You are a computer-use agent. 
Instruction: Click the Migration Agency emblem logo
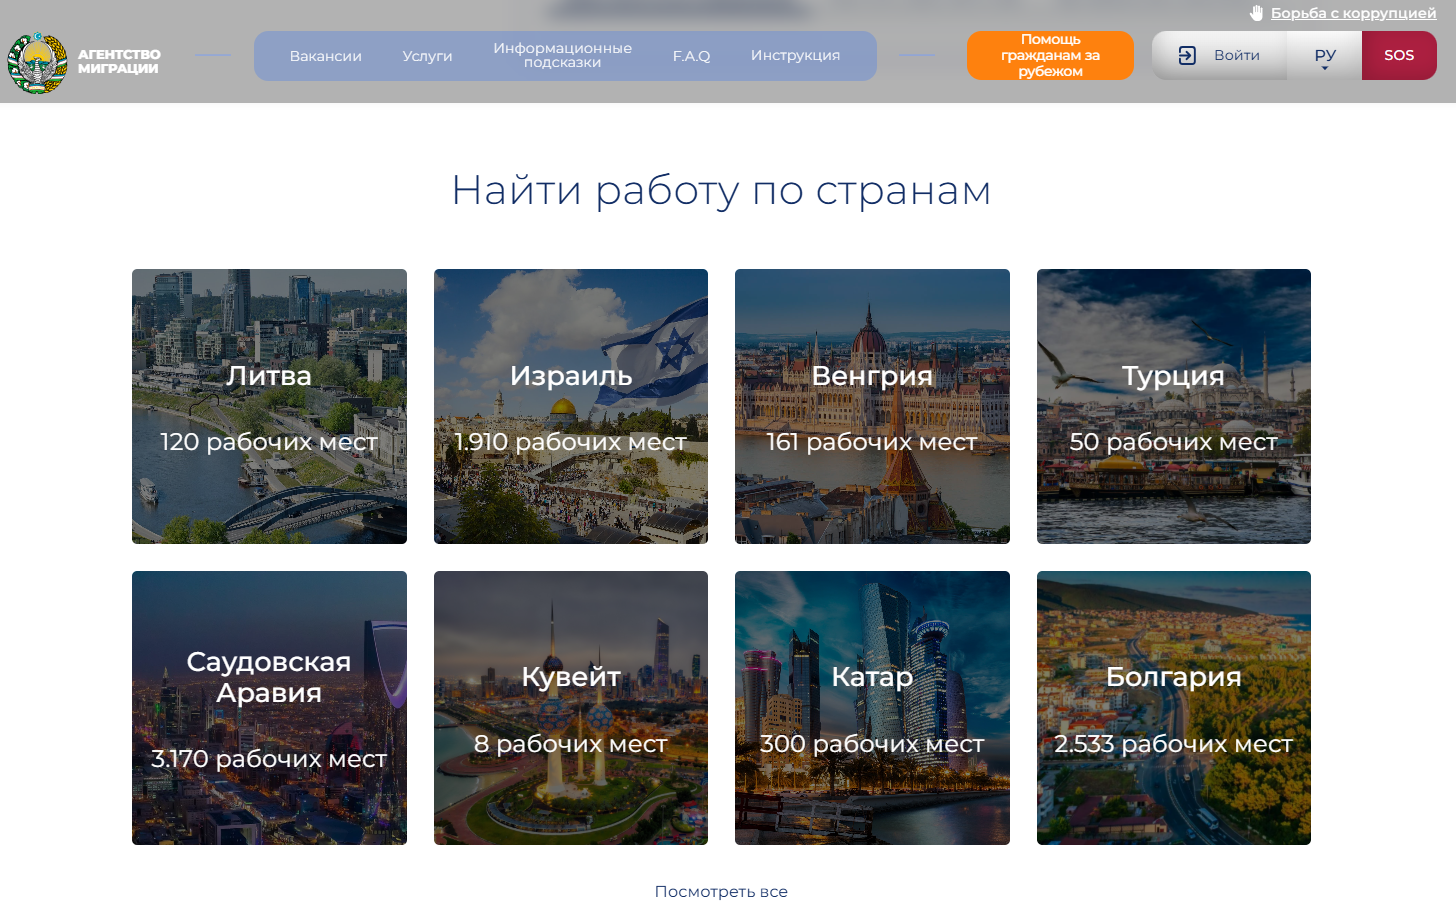pos(38,62)
